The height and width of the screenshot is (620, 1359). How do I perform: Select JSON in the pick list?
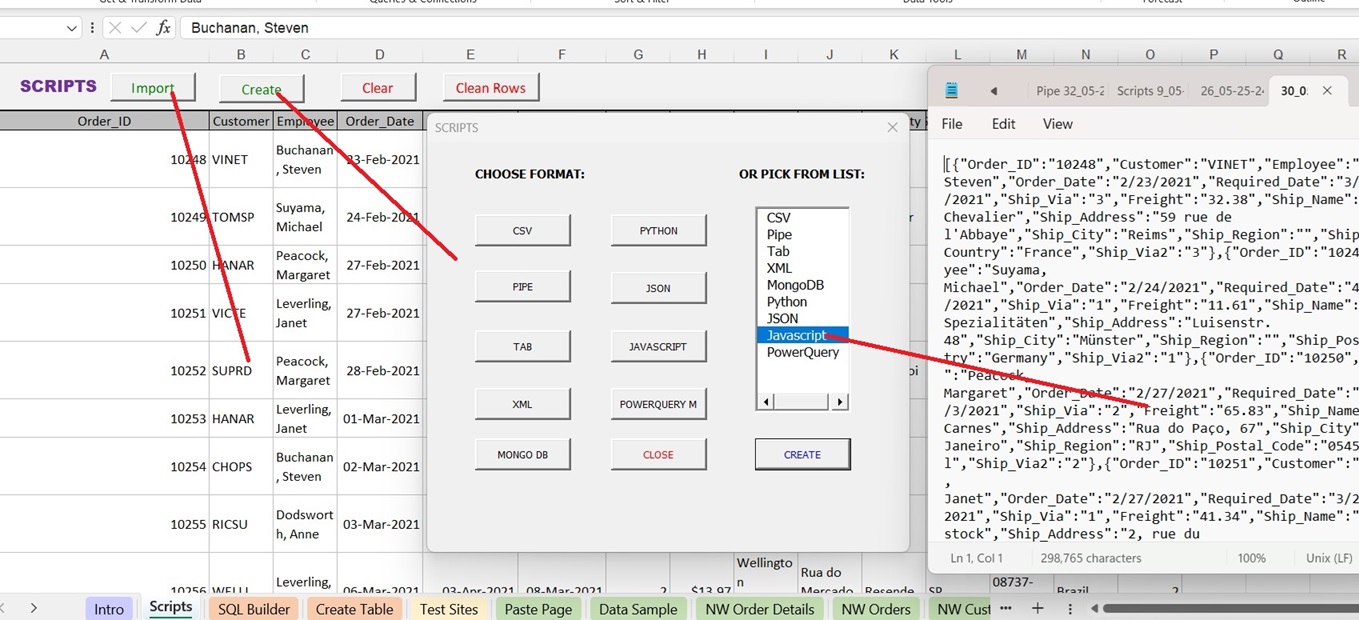[803, 319]
